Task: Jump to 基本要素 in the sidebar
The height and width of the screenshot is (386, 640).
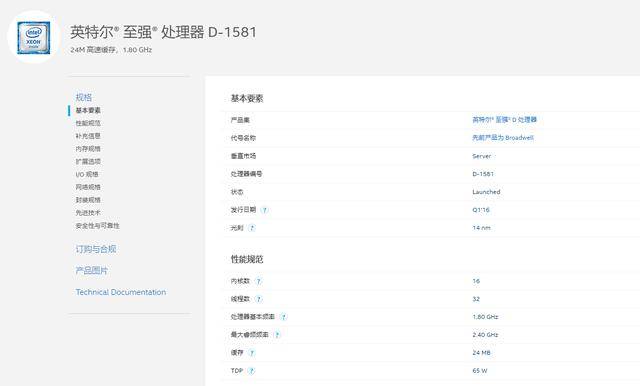Action: (x=88, y=110)
